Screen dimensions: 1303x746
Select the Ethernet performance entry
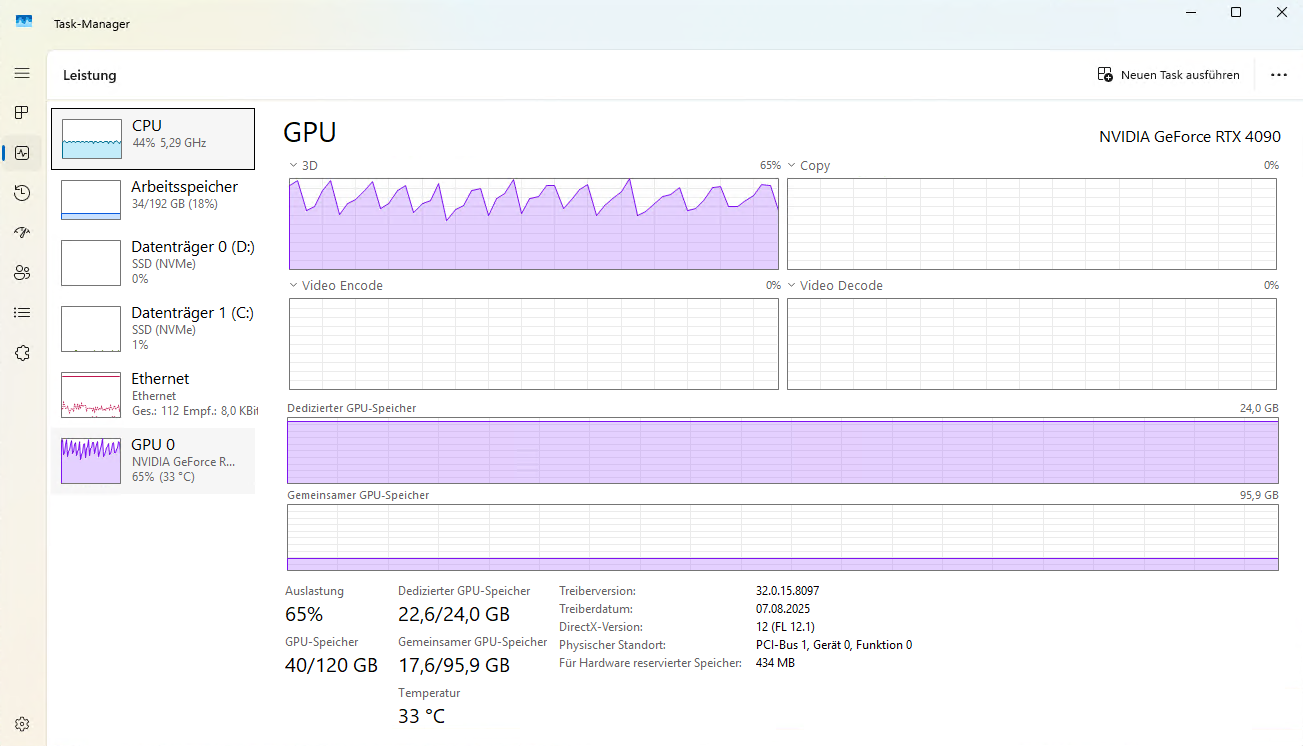click(x=153, y=394)
